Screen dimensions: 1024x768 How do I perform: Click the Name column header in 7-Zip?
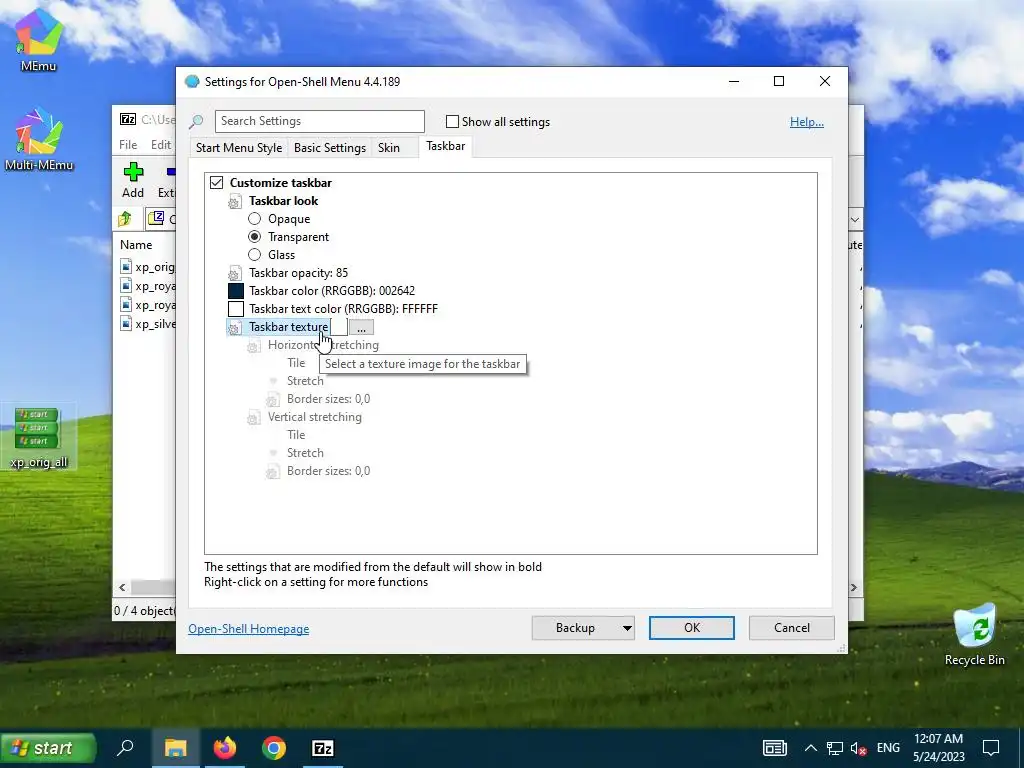(x=136, y=245)
